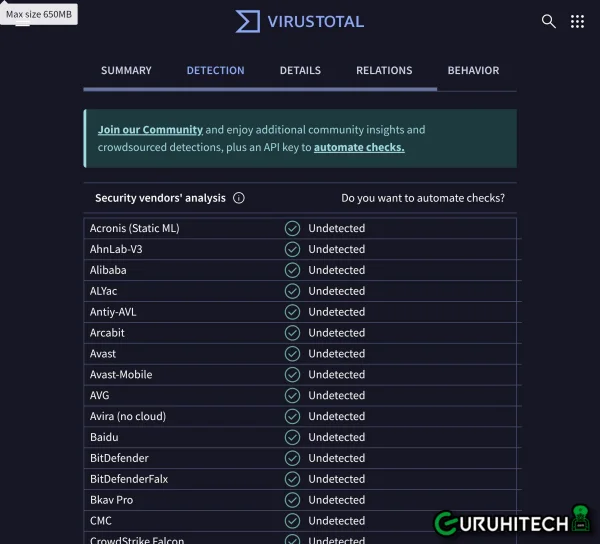Click the checkmark icon in Avira row

click(292, 416)
